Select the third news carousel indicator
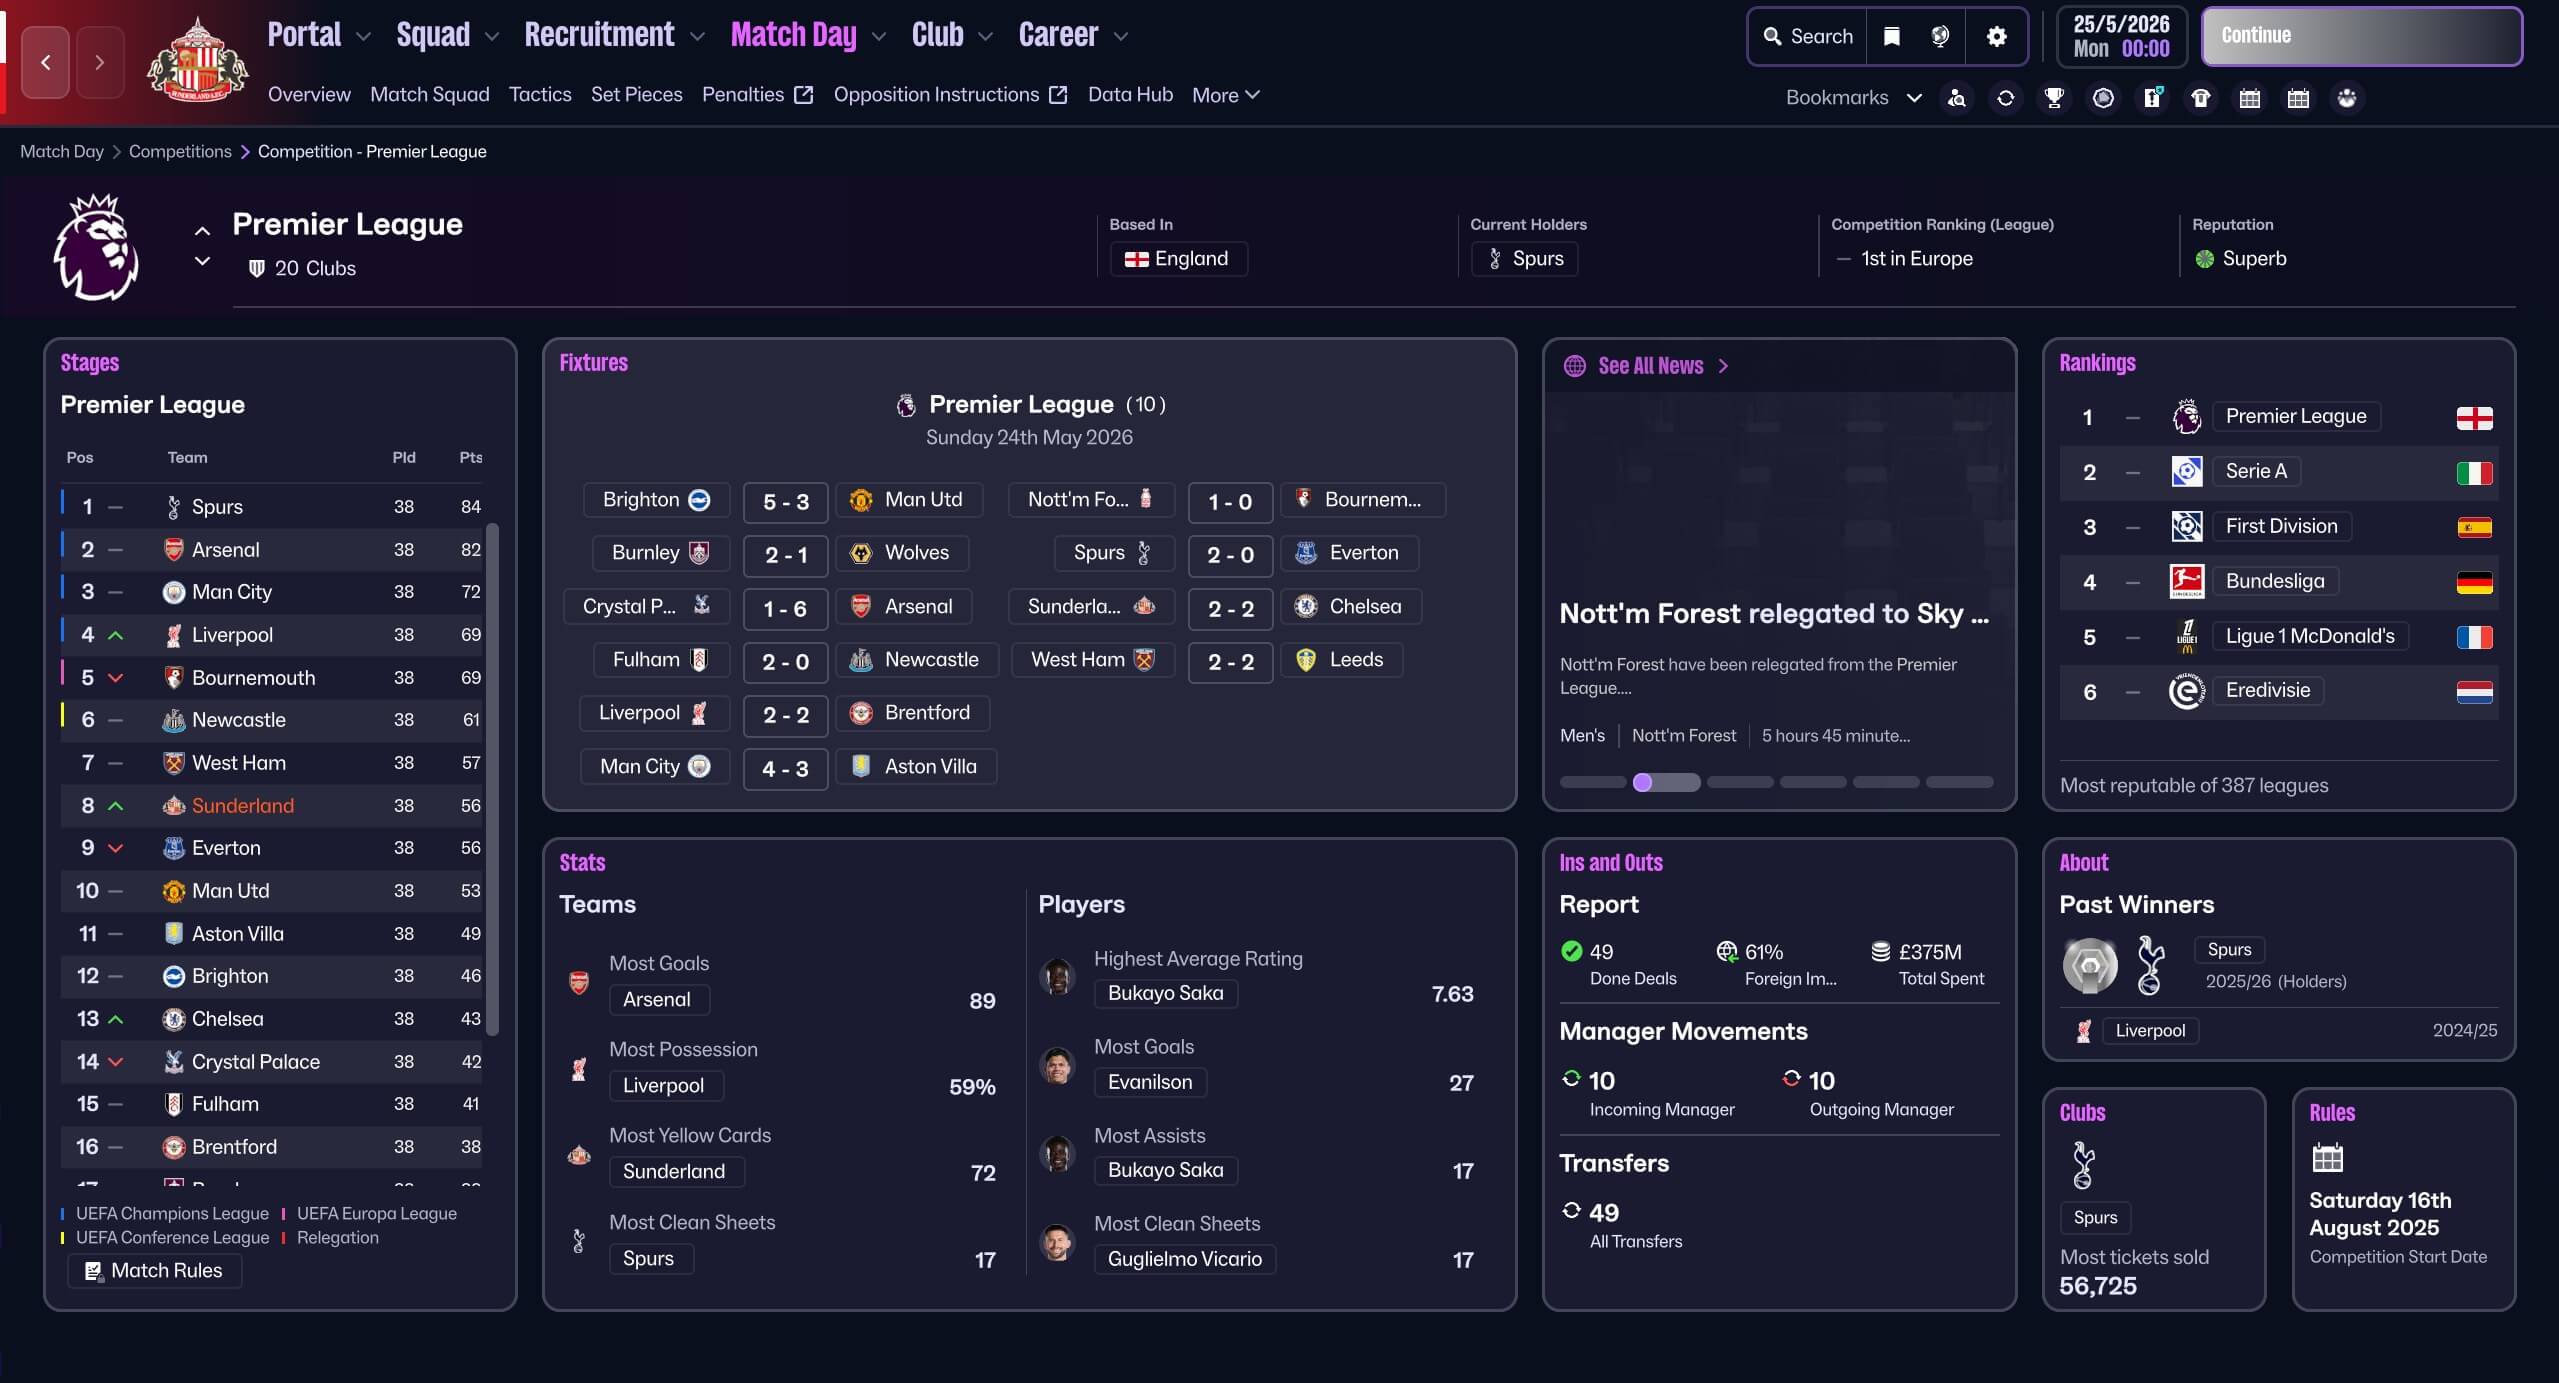The image size is (2559, 1383). [x=1739, y=782]
